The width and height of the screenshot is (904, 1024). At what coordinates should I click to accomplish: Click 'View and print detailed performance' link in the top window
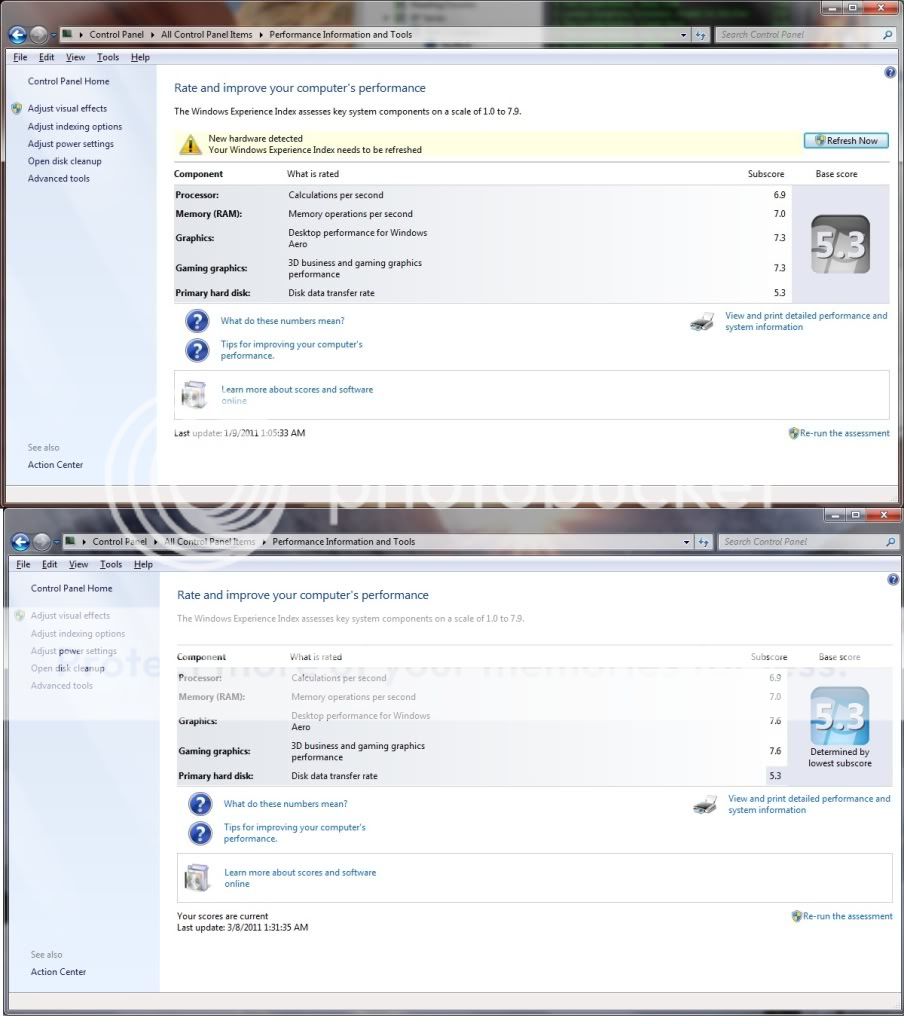coord(806,321)
